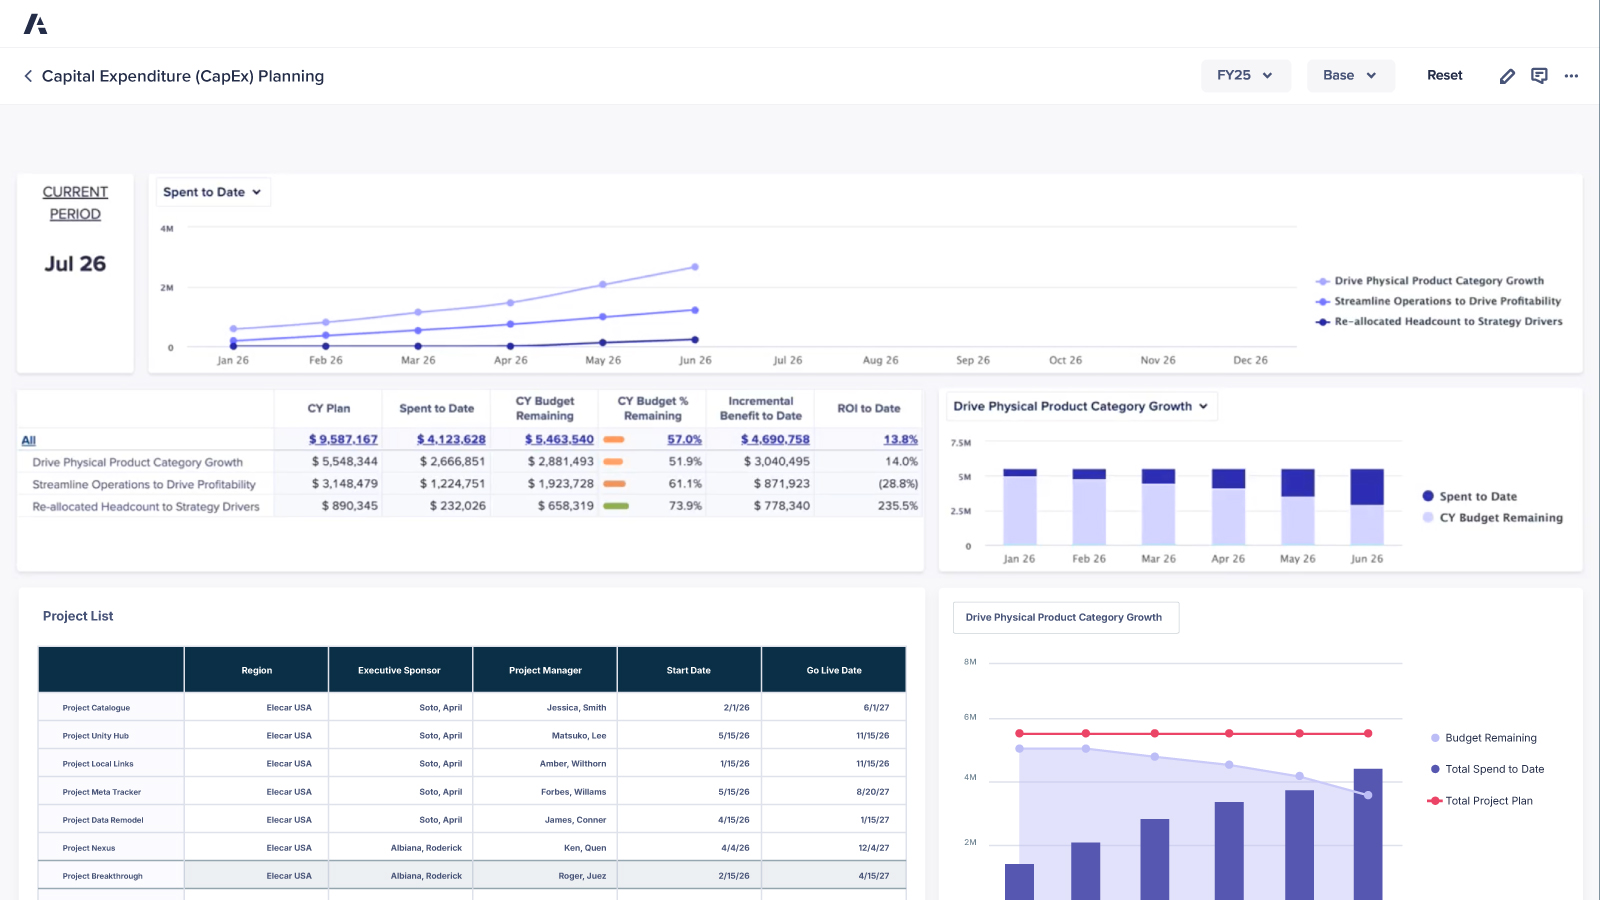Open the Drive Physical Product Category Growth dropdown
This screenshot has width=1600, height=900.
pos(1080,406)
